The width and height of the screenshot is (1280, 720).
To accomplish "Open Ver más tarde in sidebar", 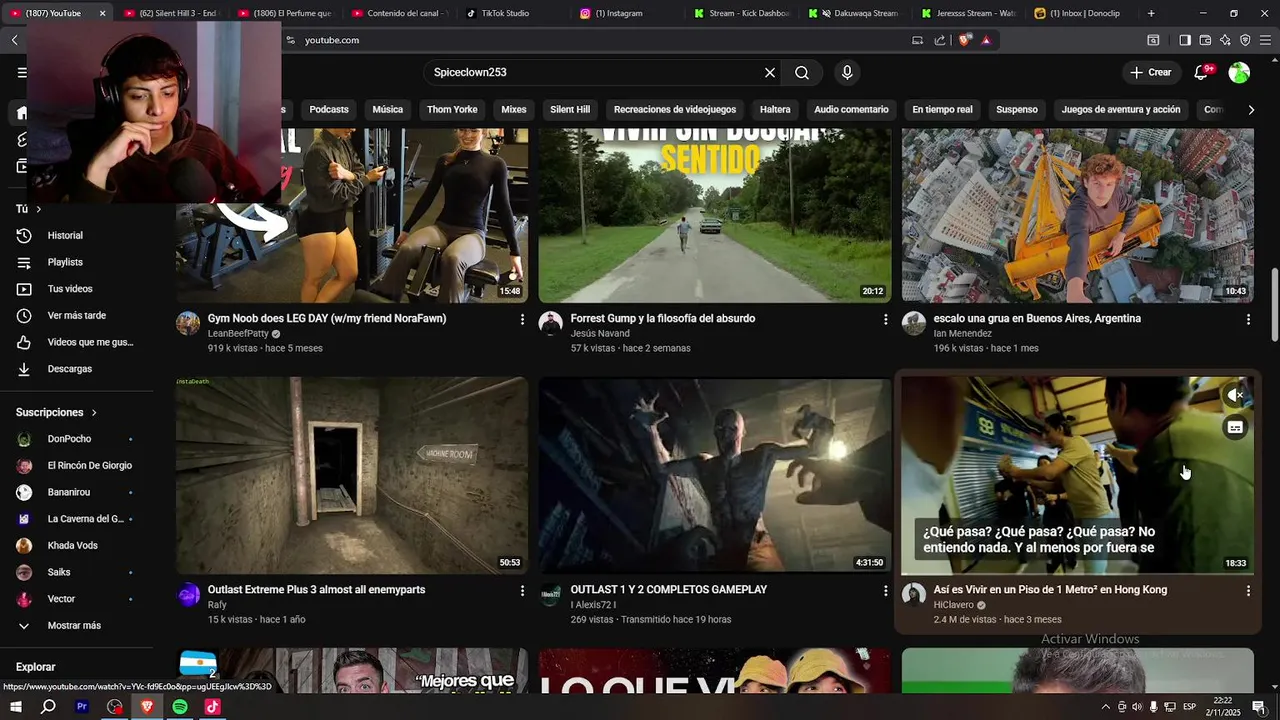I will click(75, 315).
